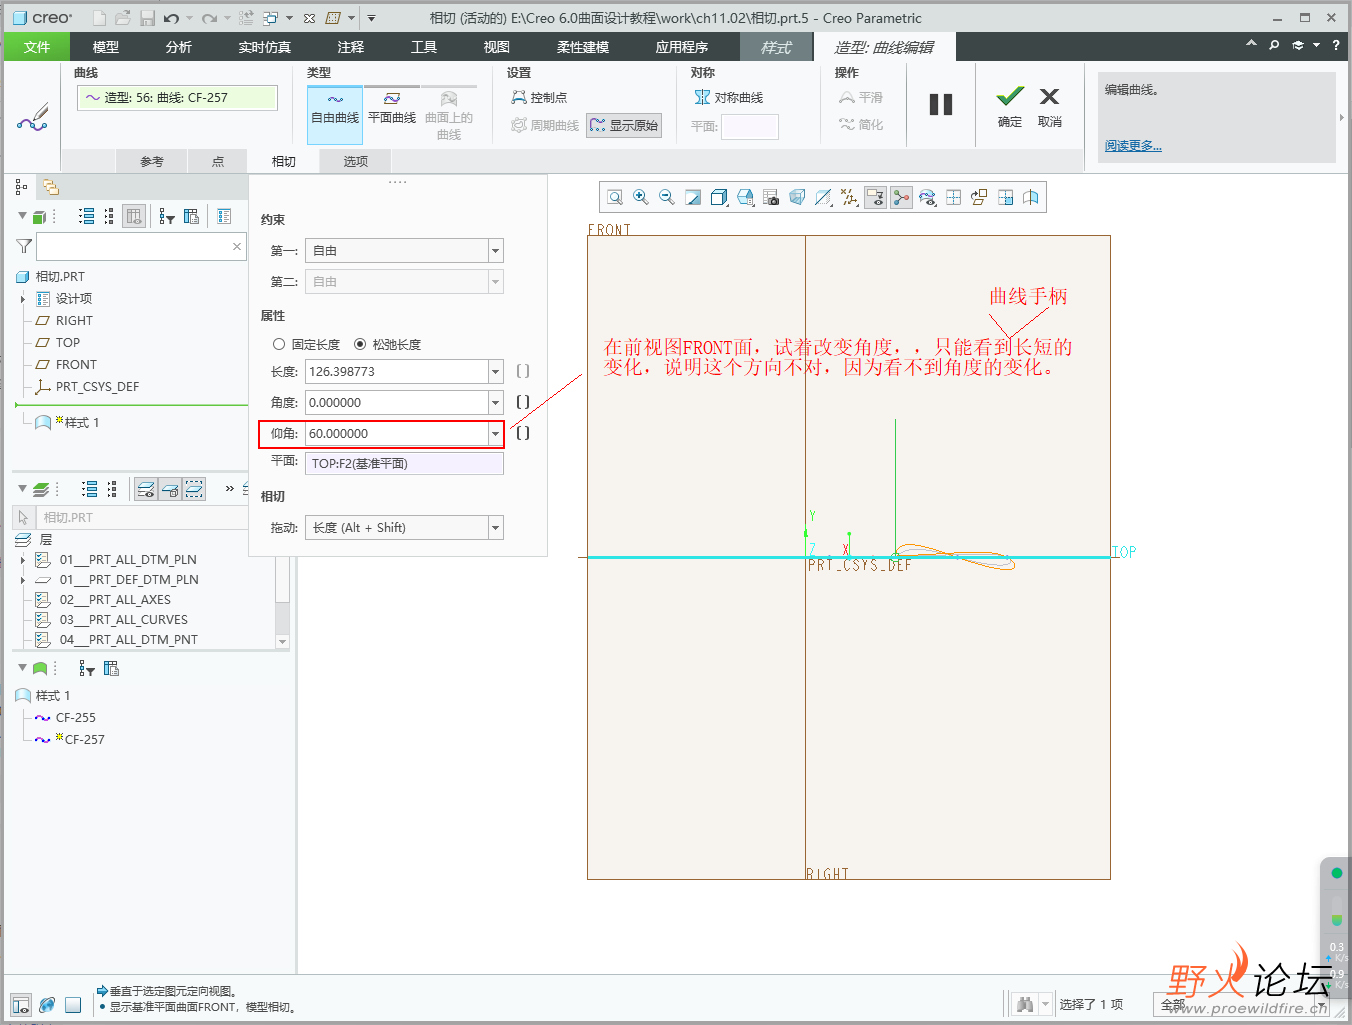Viewport: 1352px width, 1025px height.
Task: Click the Open folder icon in title bar
Action: 123,18
